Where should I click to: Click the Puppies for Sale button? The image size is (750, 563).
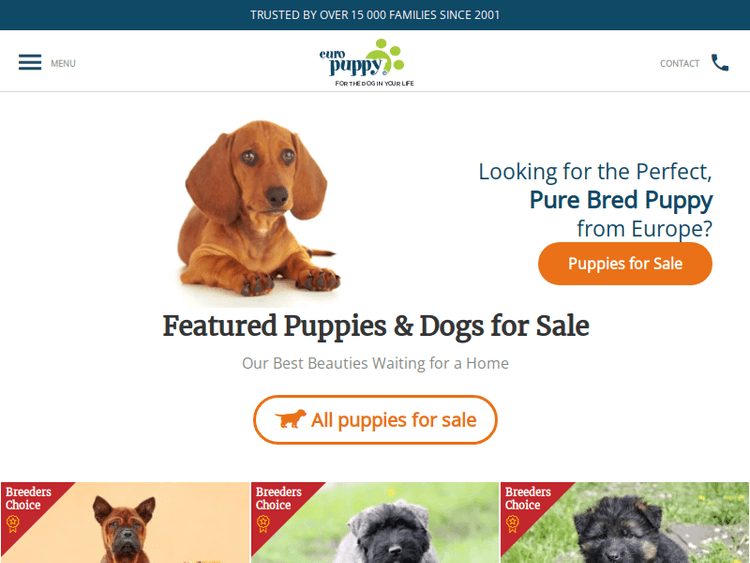tap(625, 264)
